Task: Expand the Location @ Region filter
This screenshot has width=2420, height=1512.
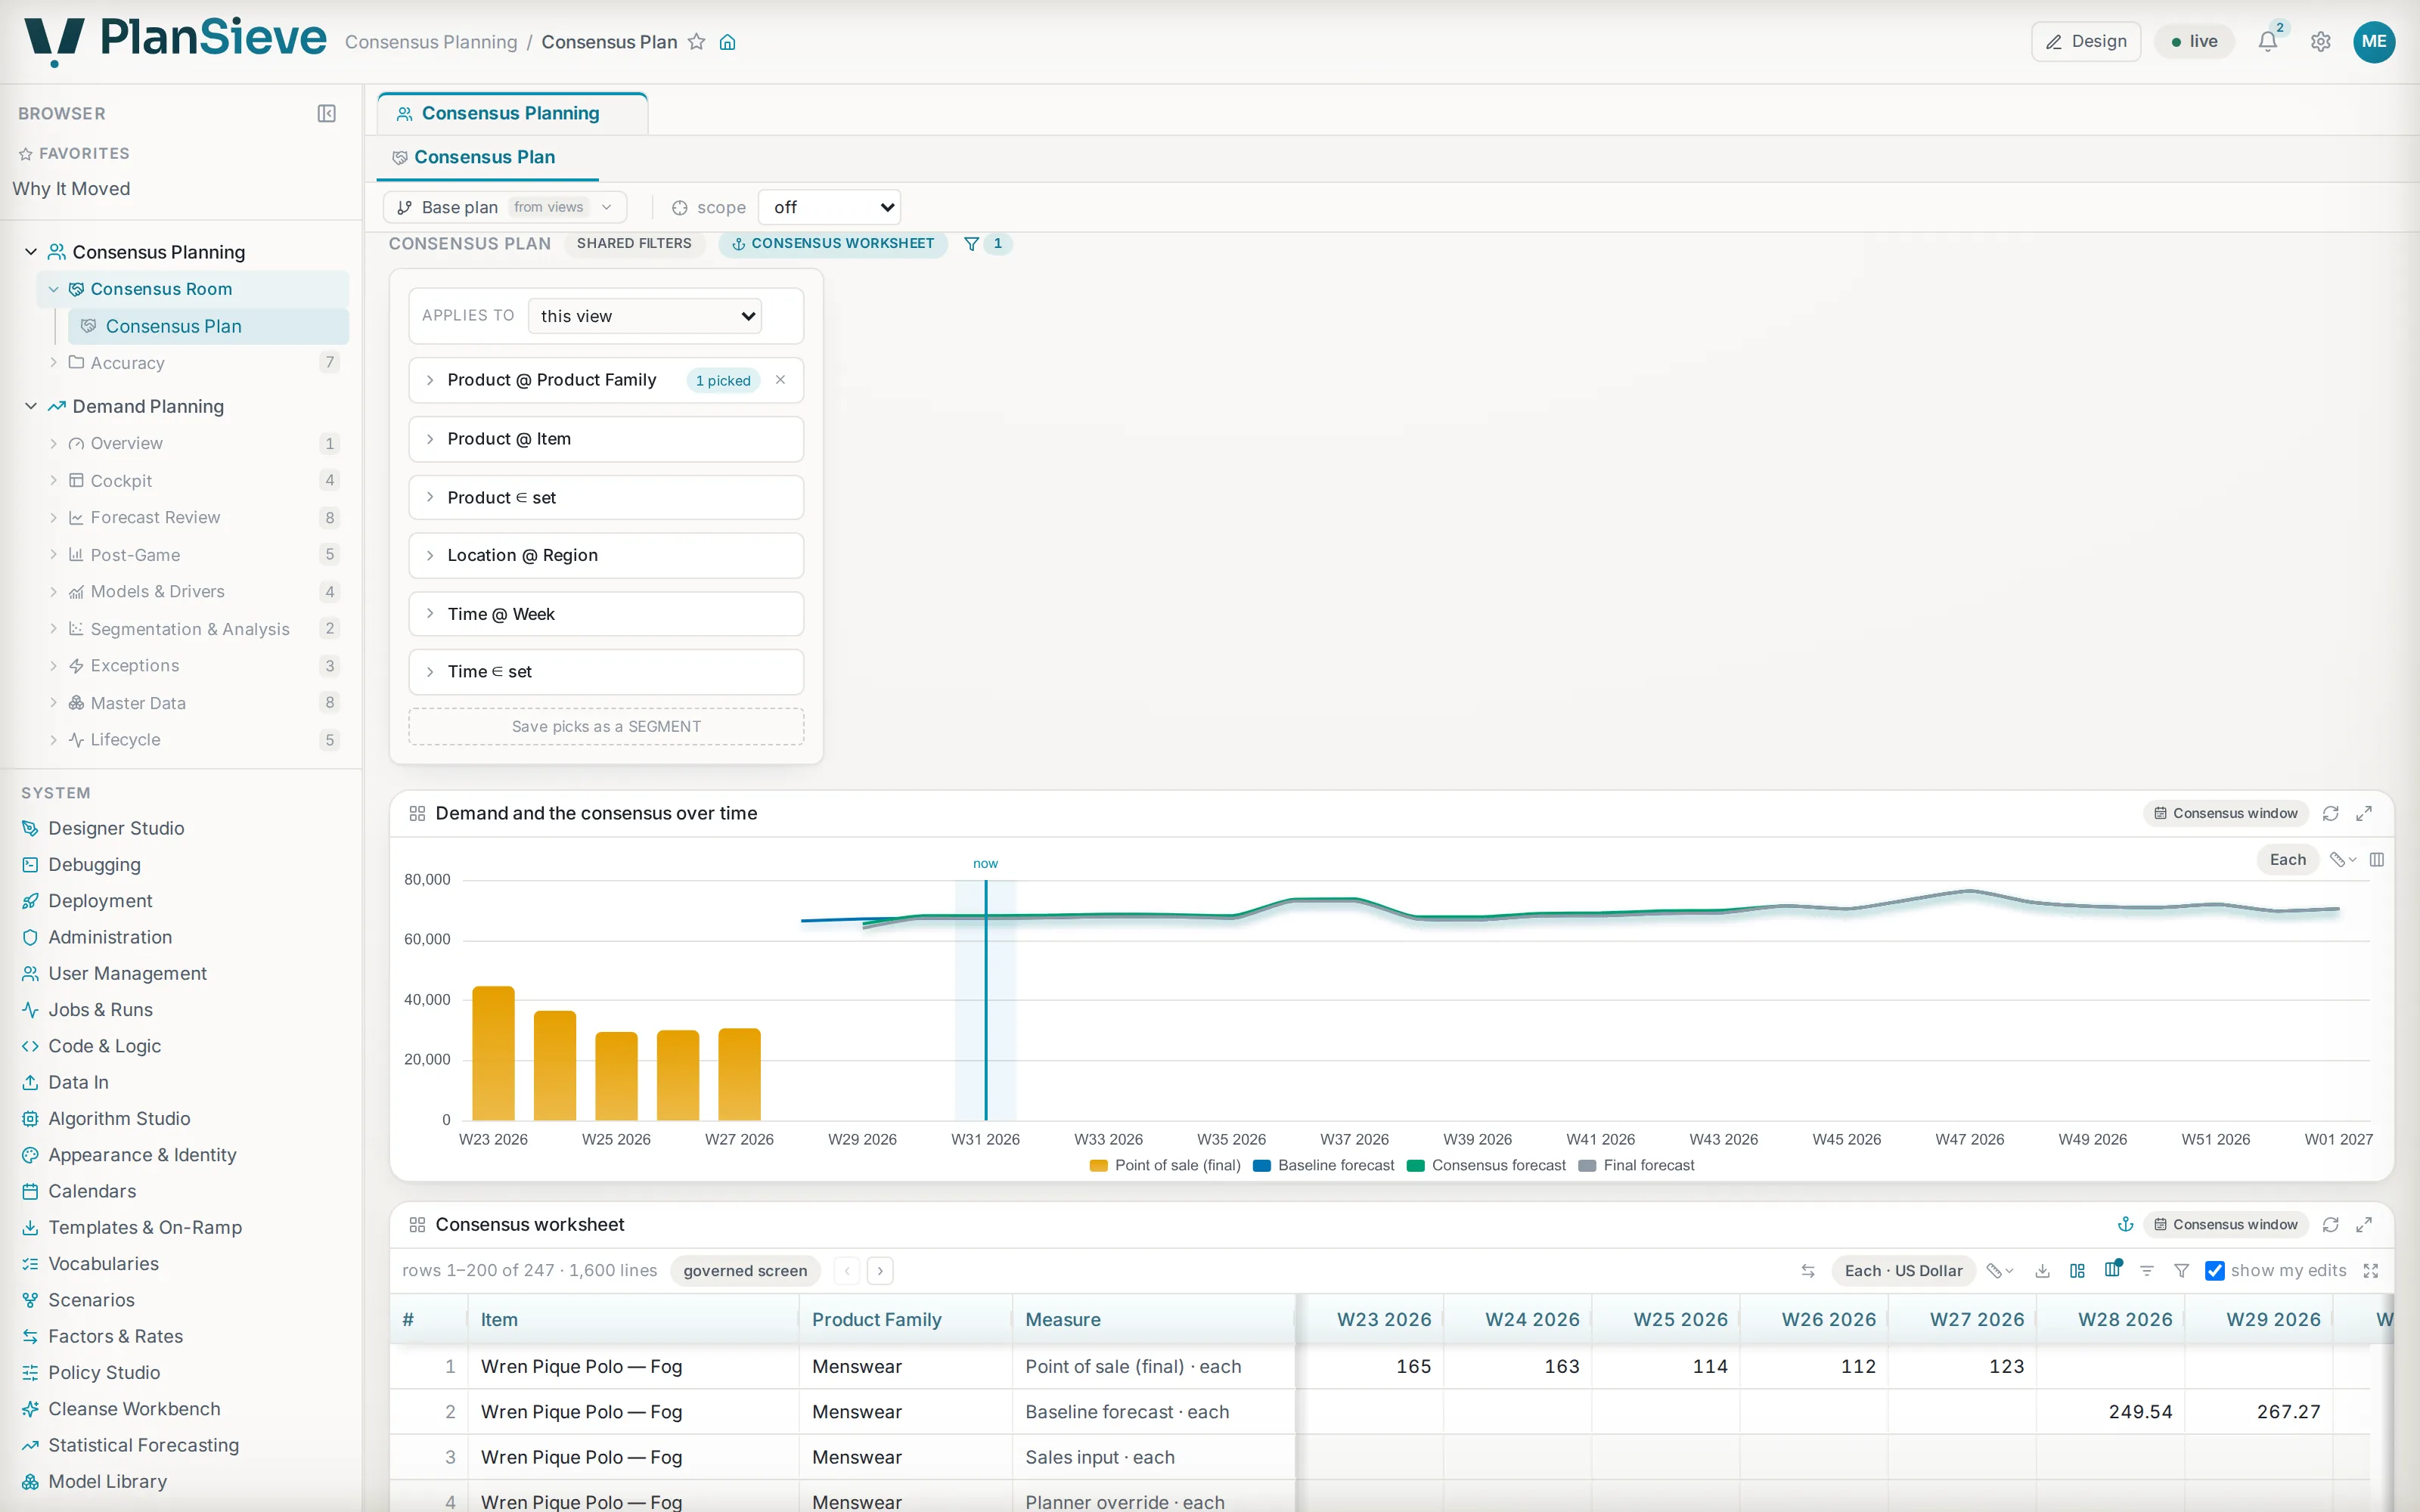Action: point(606,556)
